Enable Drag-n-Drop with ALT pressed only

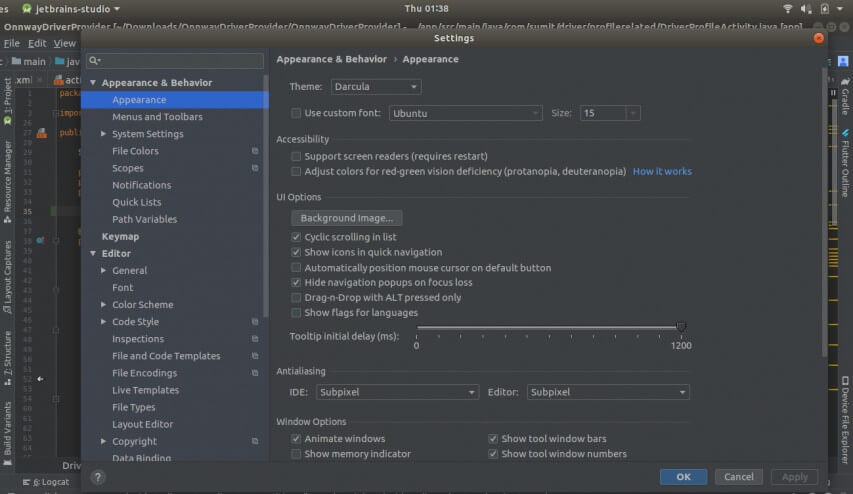[x=296, y=298]
